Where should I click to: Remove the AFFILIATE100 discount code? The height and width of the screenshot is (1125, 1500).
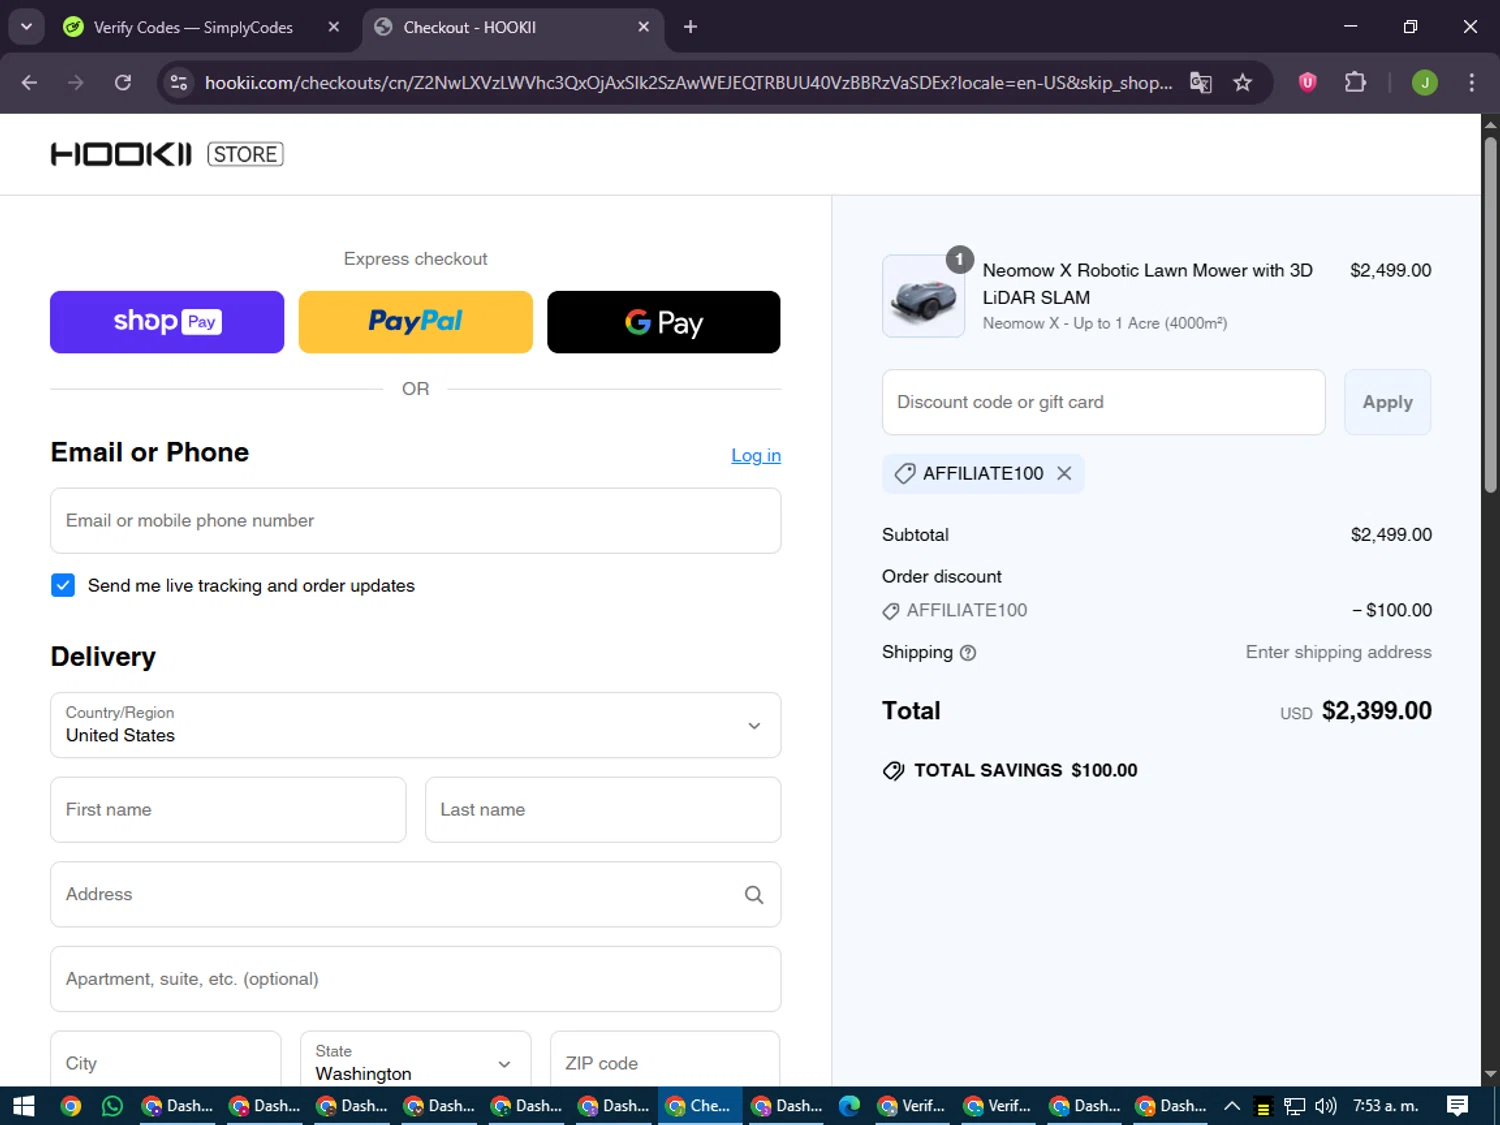1064,473
